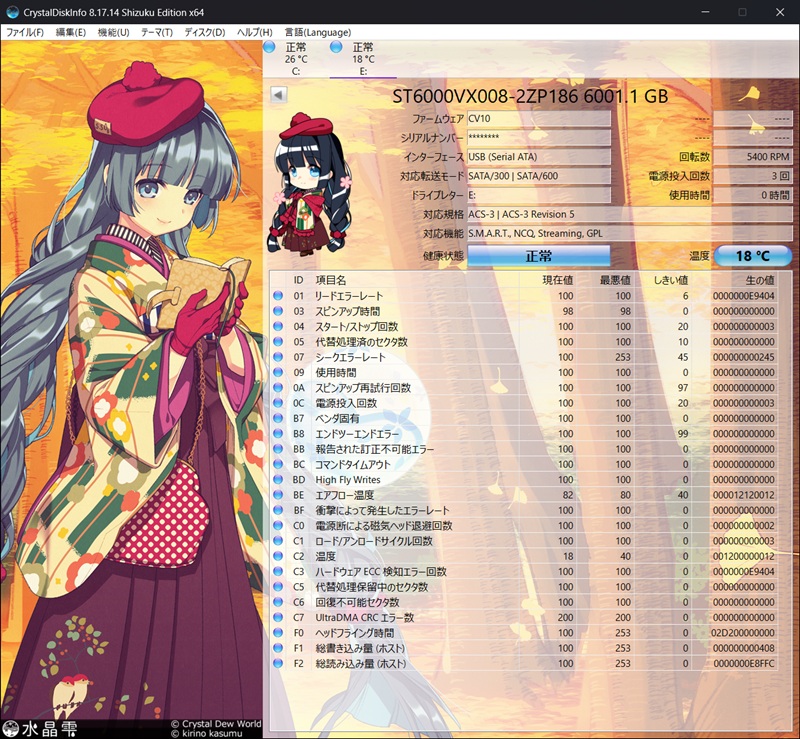
Task: Select the F1 総書き込み量 (ホスト) row name
Action: (x=360, y=648)
